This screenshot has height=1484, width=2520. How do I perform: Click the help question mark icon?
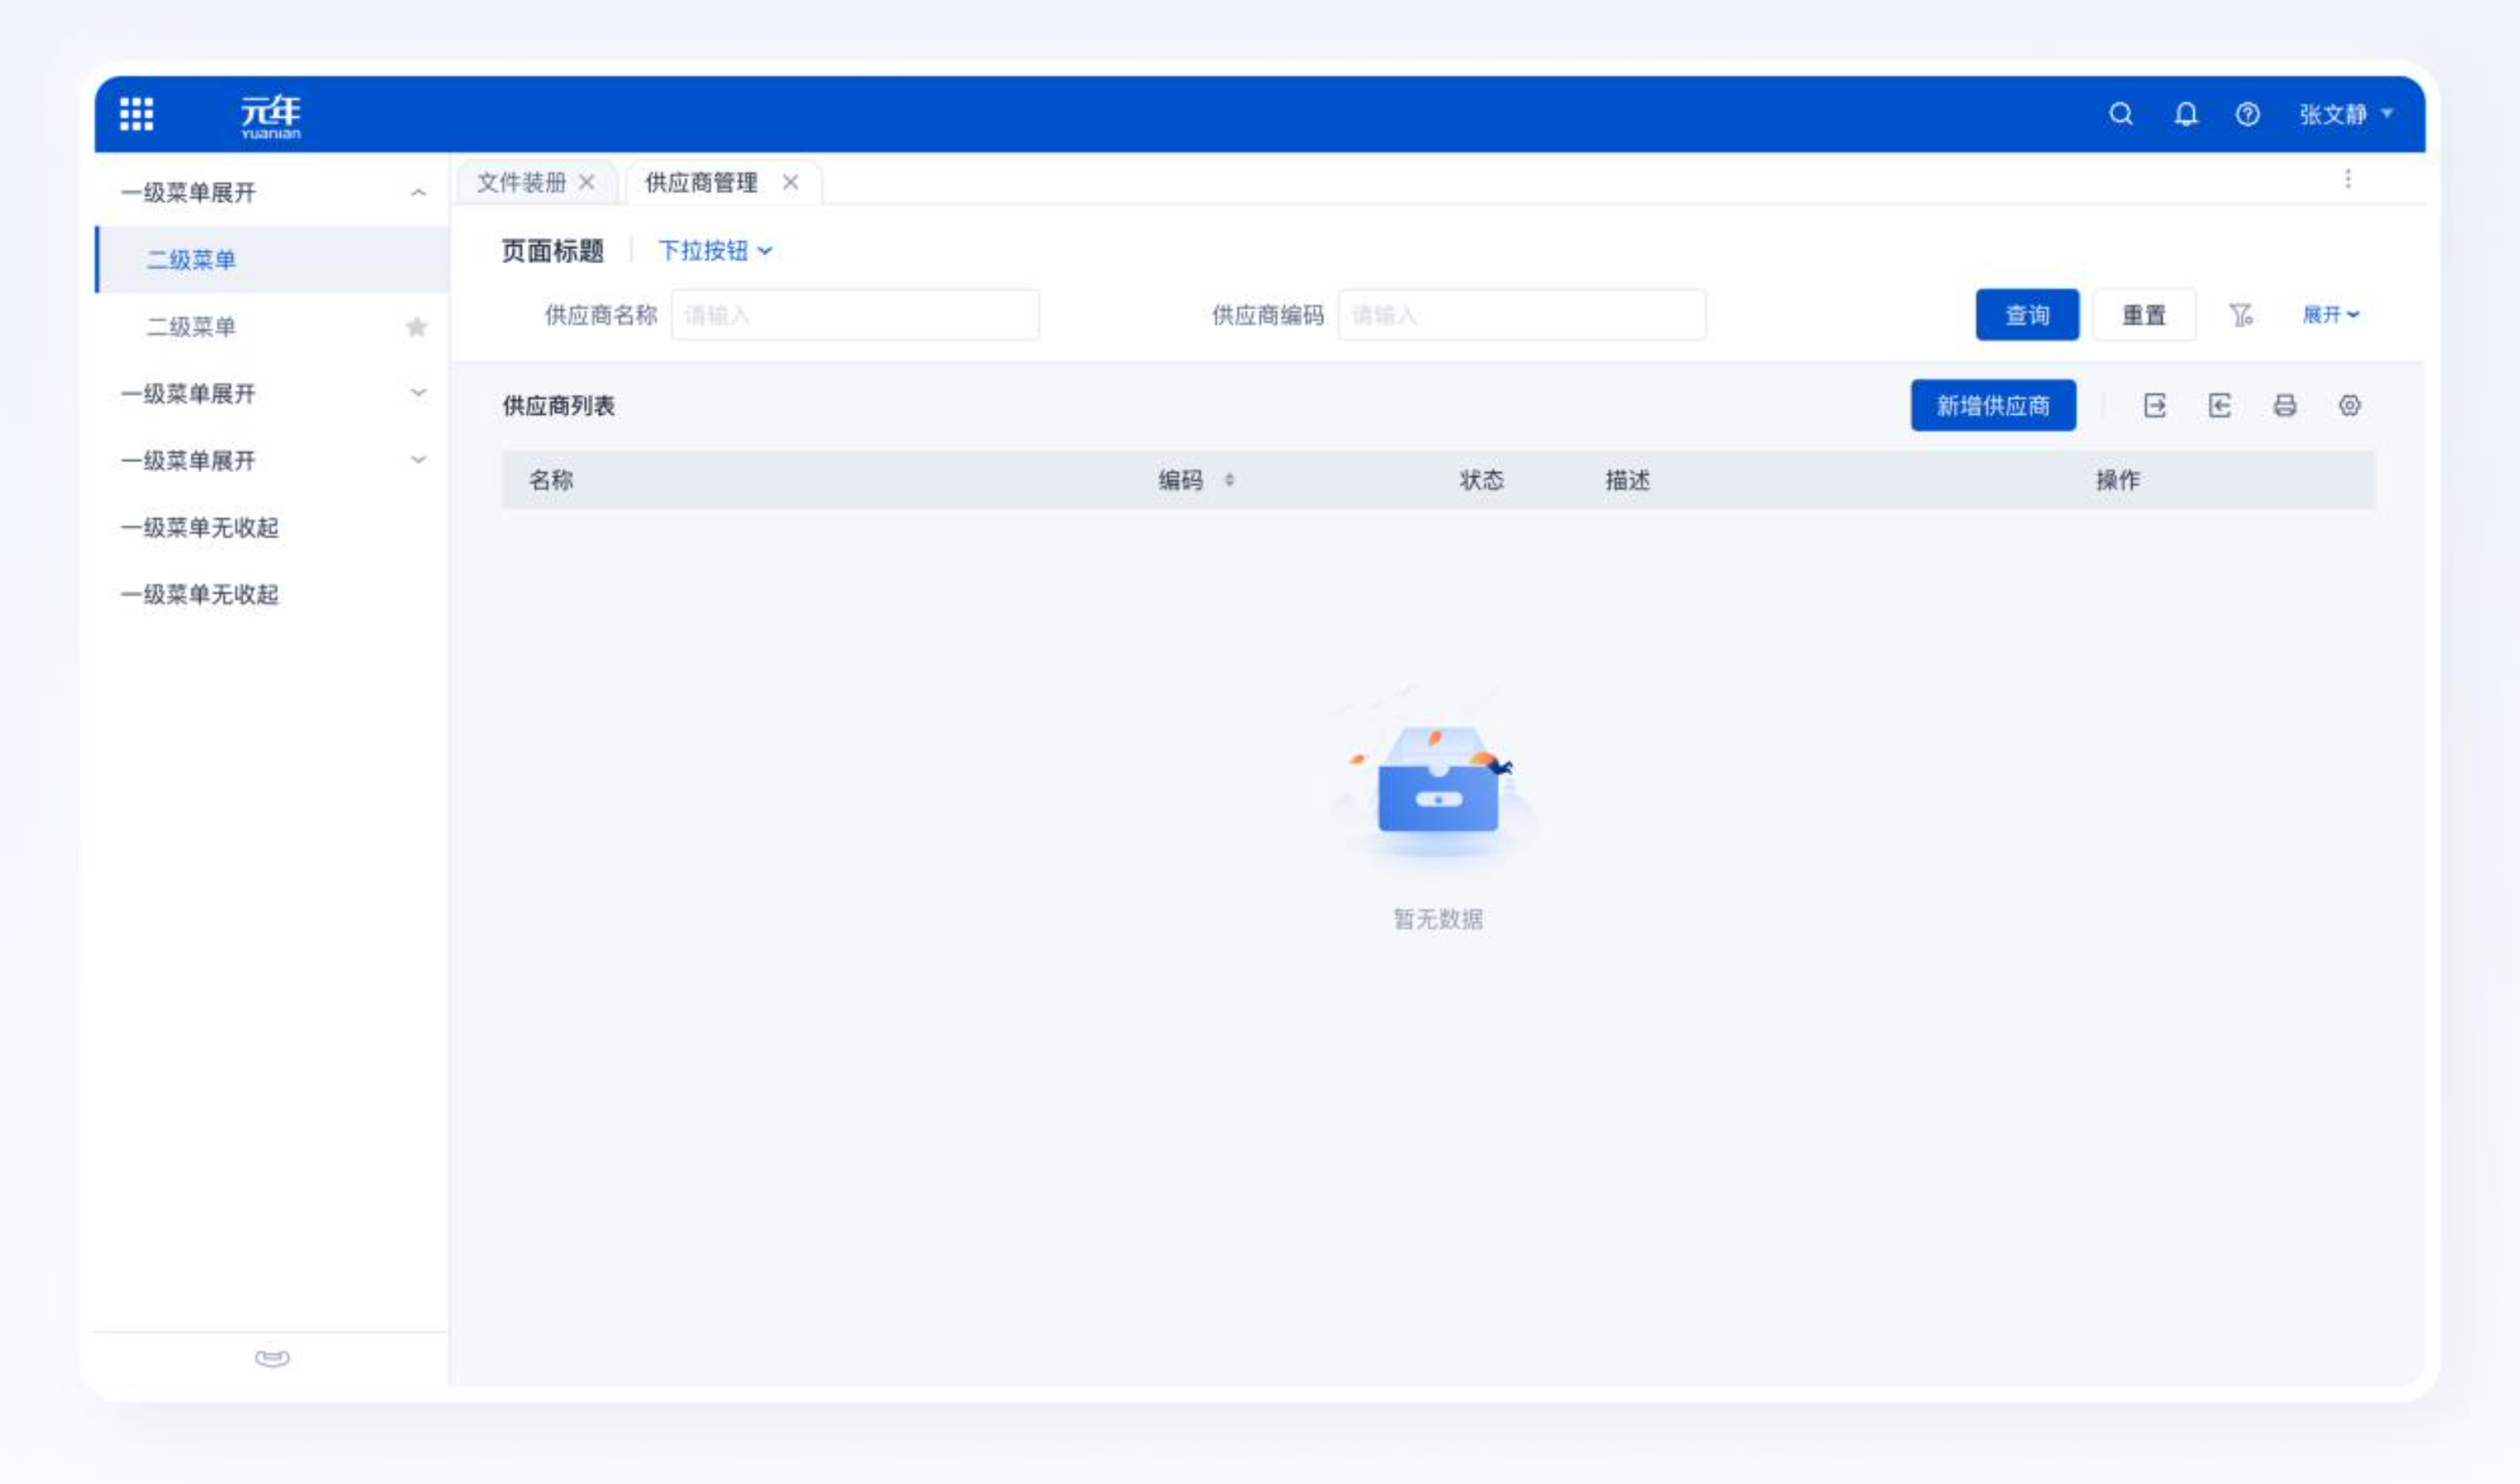pyautogui.click(x=2247, y=114)
